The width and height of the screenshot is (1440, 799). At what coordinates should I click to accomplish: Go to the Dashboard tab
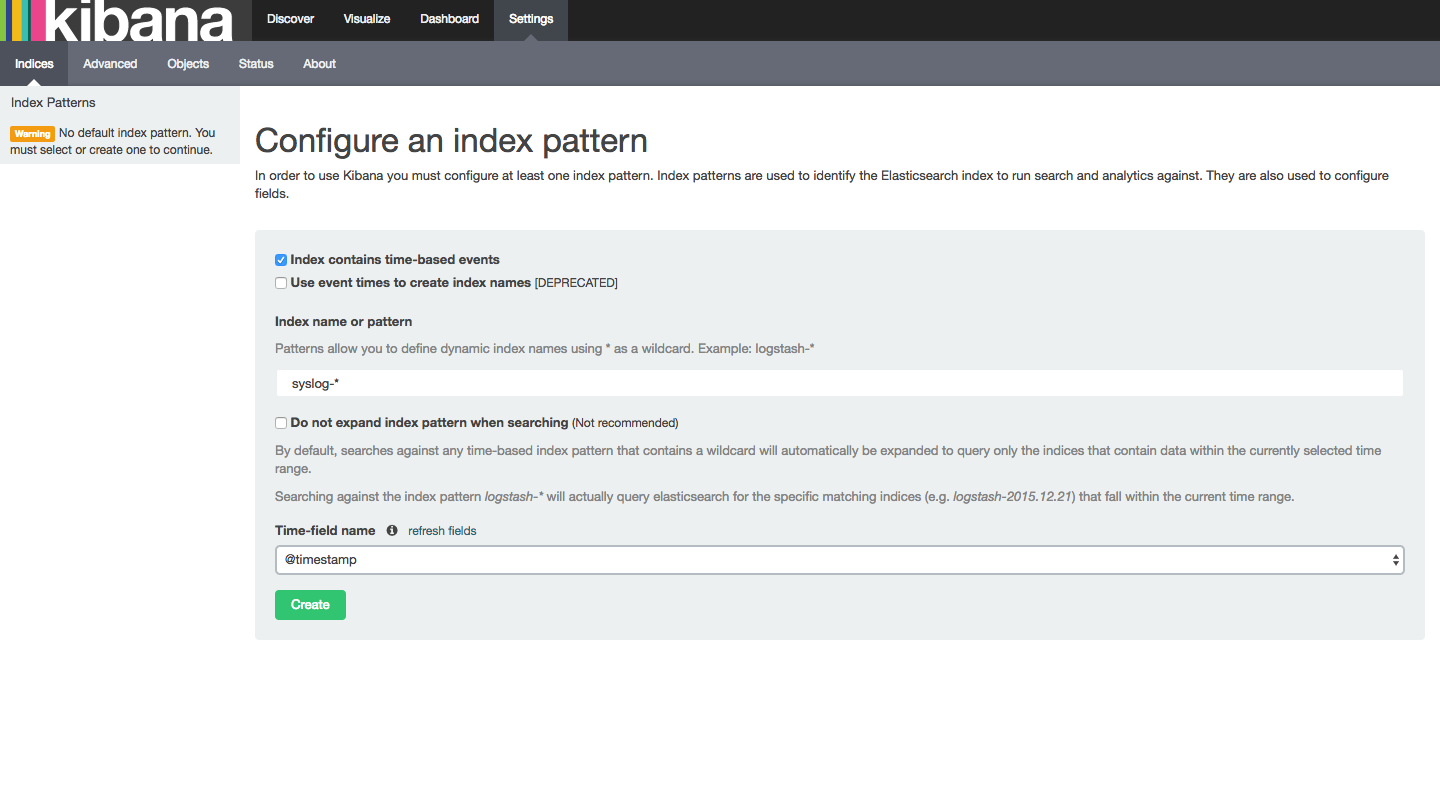449,20
